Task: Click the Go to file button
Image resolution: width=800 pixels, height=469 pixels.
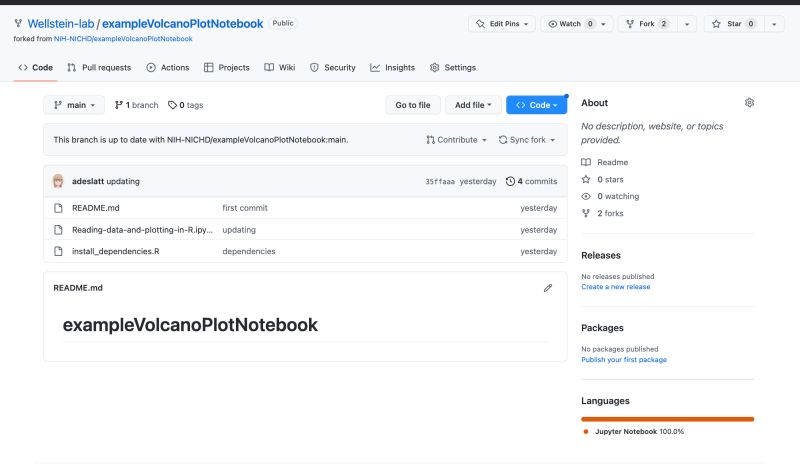Action: click(413, 105)
